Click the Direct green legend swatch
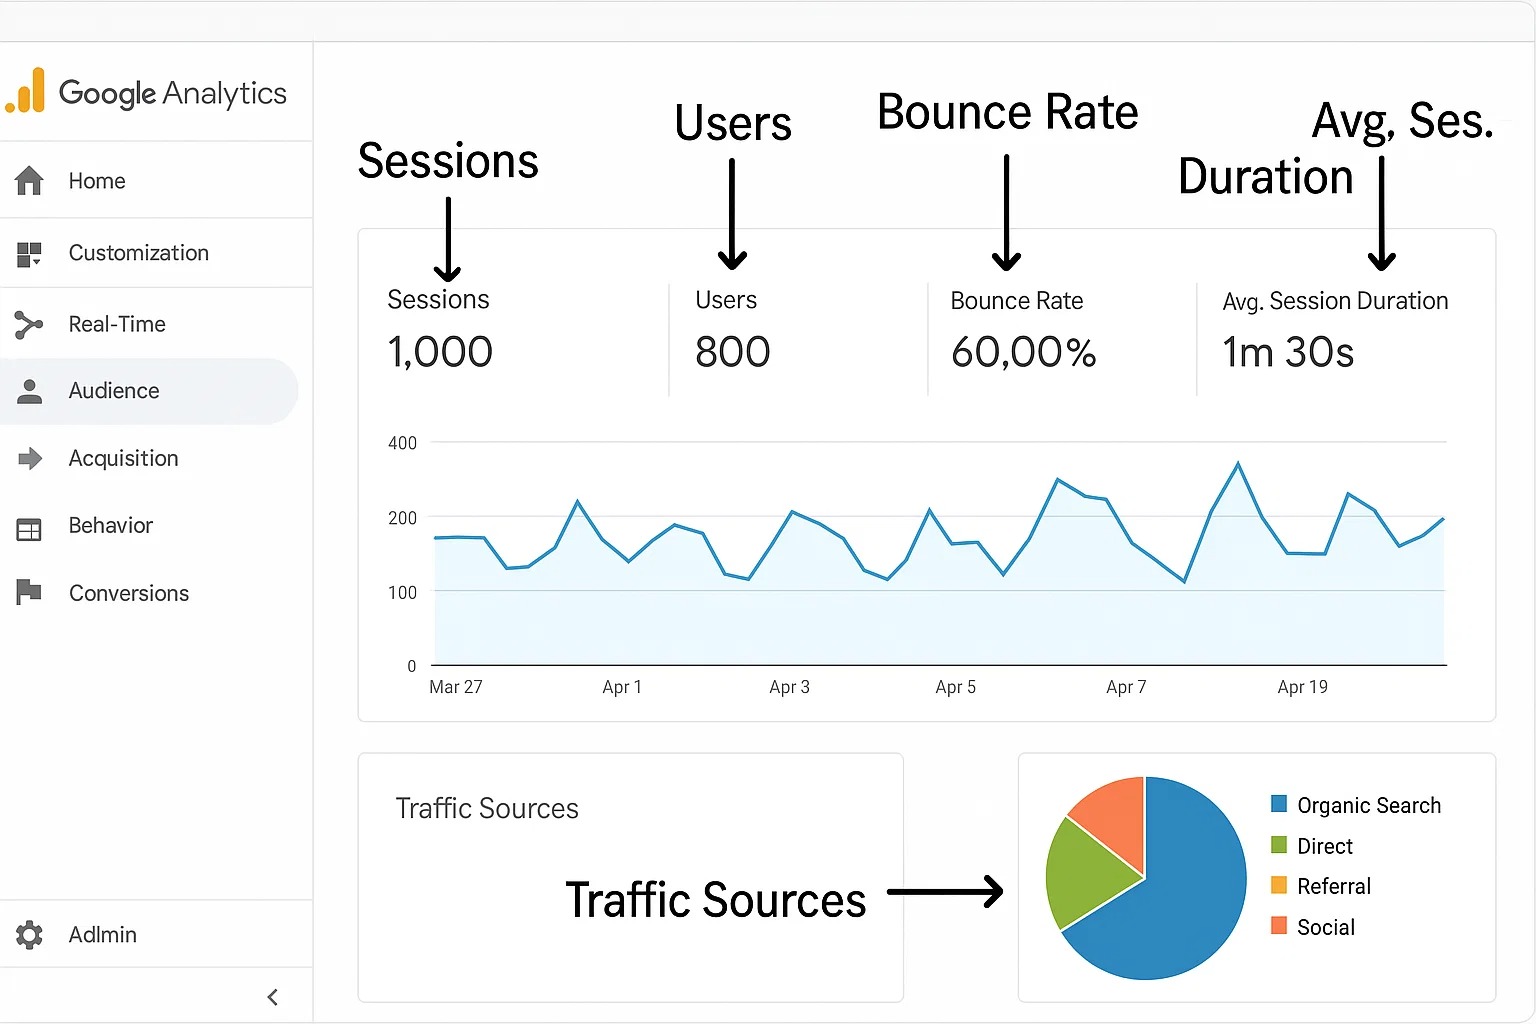This screenshot has width=1536, height=1024. point(1279,845)
